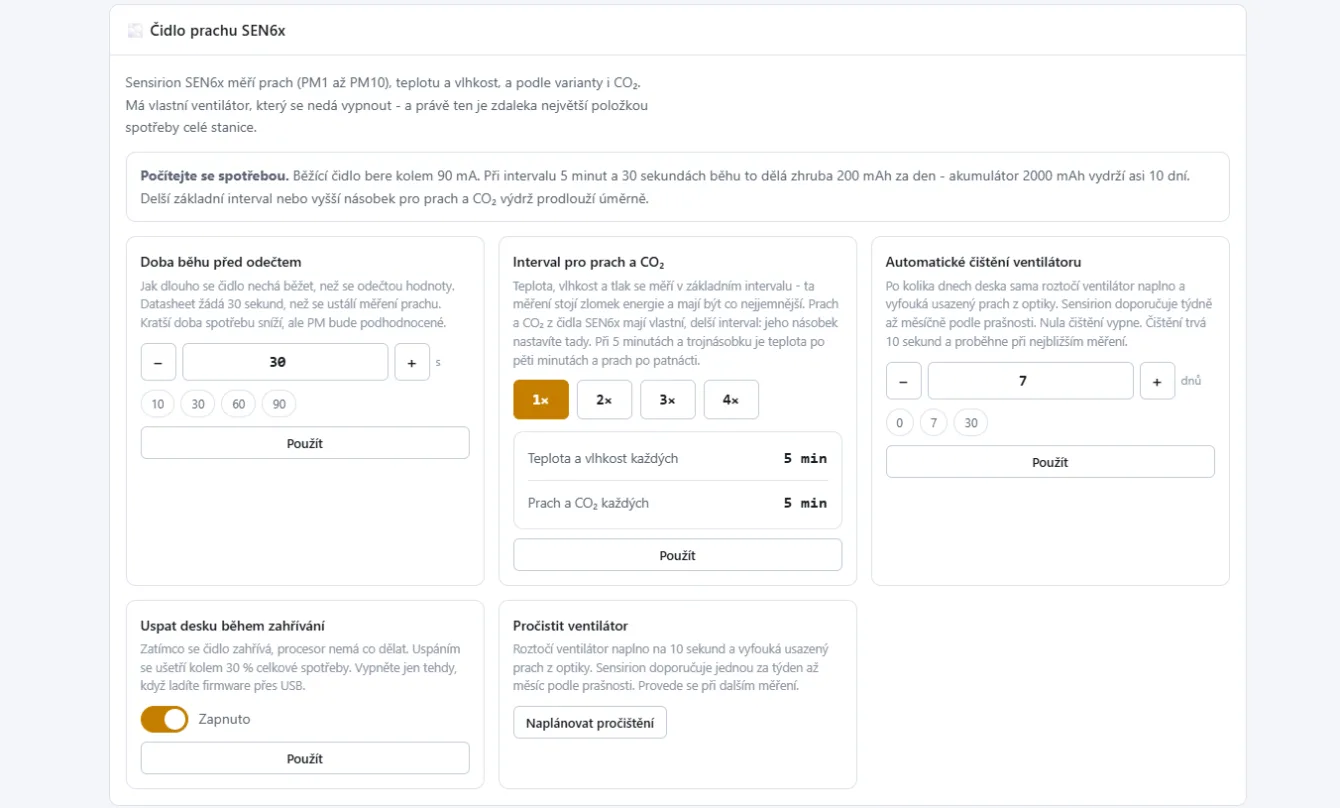The image size is (1340, 808).
Task: Apply the Interval pro prach a CO₂ setting
Action: pos(678,555)
